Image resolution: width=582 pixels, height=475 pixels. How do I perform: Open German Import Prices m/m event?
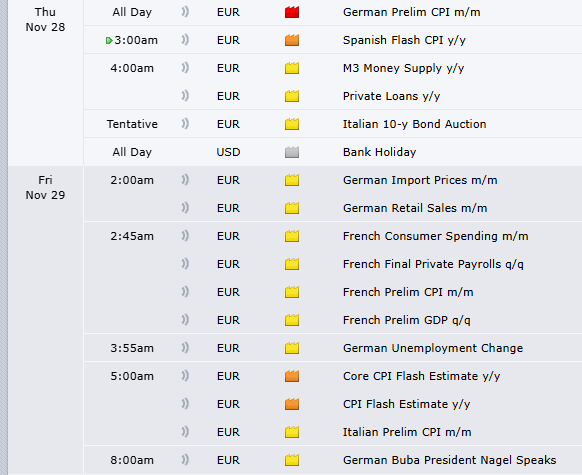tap(420, 180)
